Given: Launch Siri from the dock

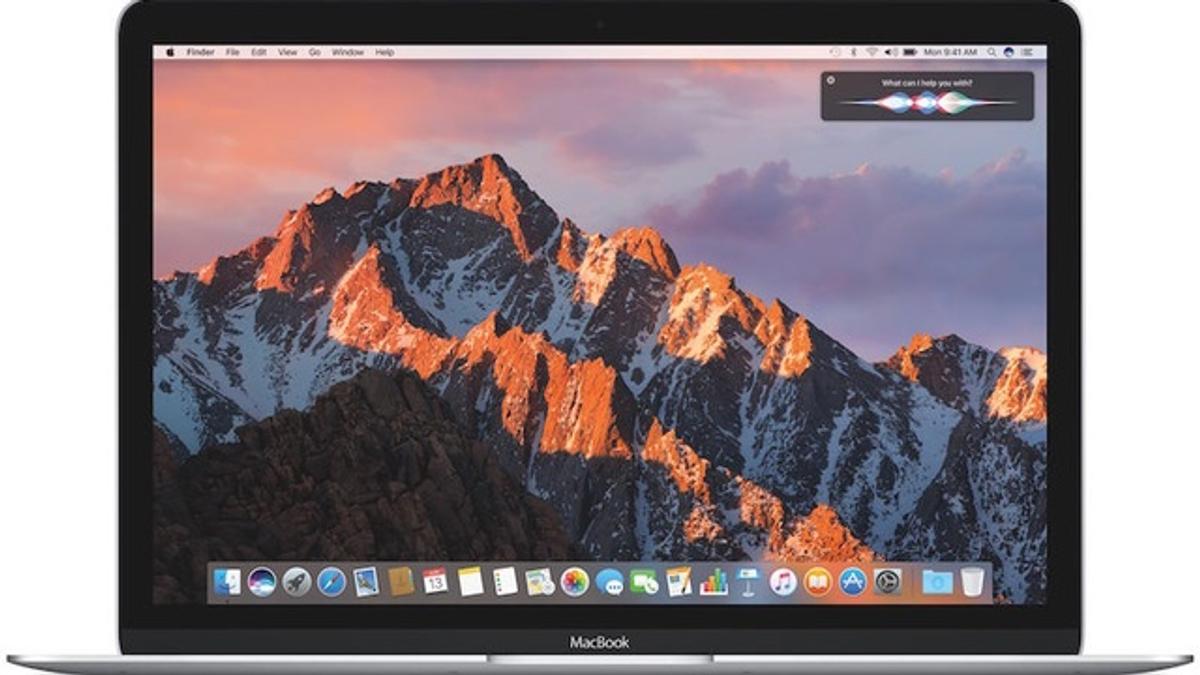Looking at the screenshot, I should [x=262, y=581].
